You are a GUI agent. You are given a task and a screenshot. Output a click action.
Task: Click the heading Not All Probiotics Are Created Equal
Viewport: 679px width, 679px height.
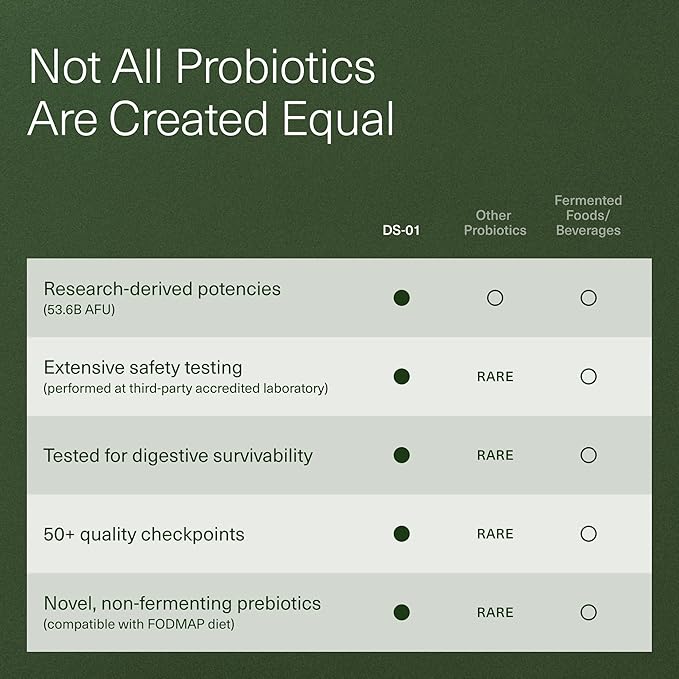click(210, 92)
